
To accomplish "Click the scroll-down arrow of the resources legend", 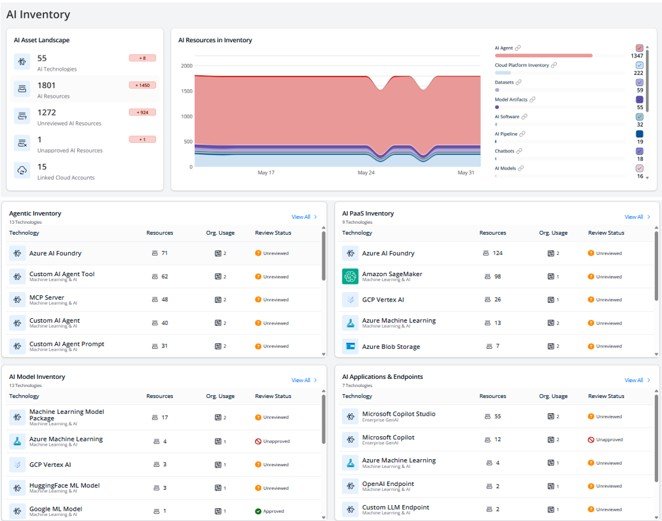I will (647, 178).
